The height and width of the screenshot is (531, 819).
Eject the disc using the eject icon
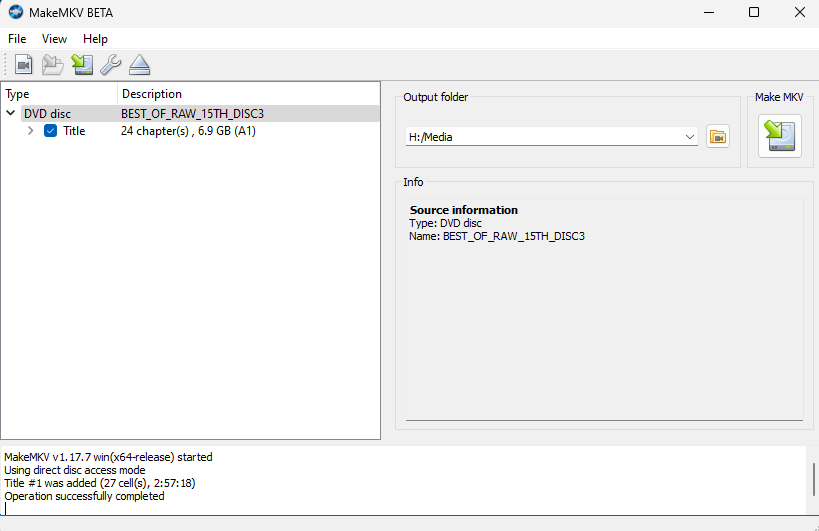(139, 65)
